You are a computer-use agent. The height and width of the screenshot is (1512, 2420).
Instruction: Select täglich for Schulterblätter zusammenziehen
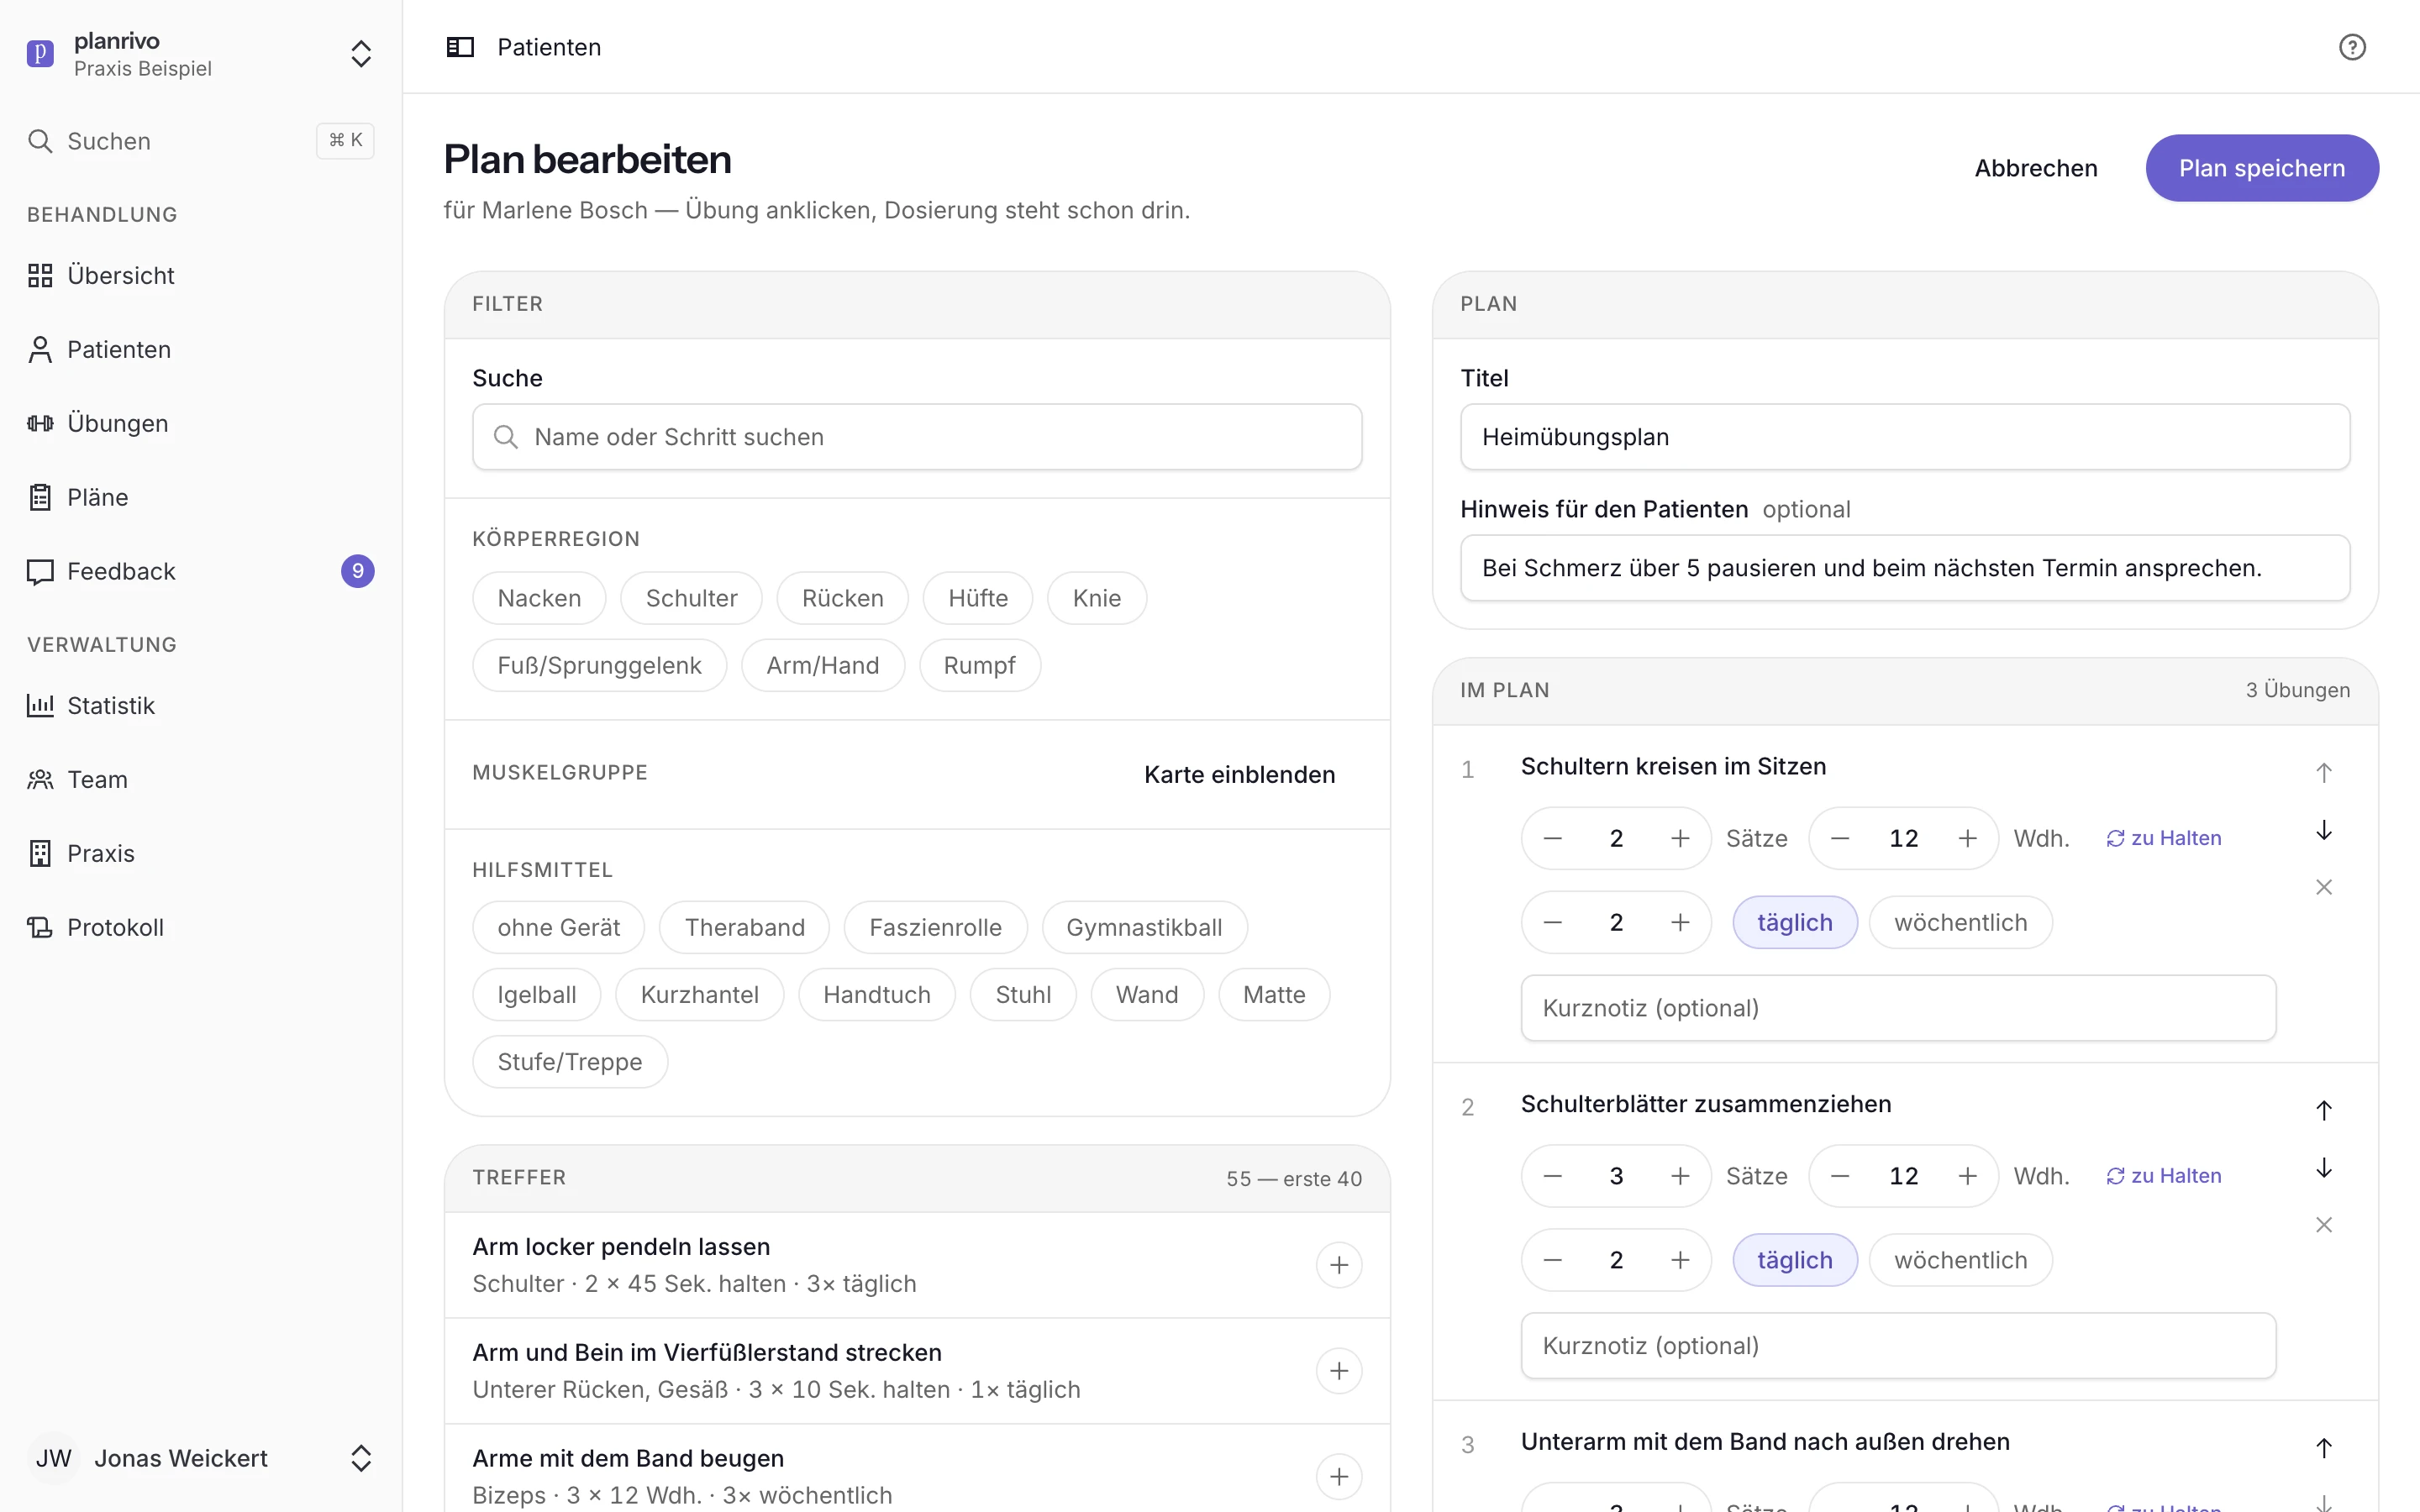pos(1795,1260)
